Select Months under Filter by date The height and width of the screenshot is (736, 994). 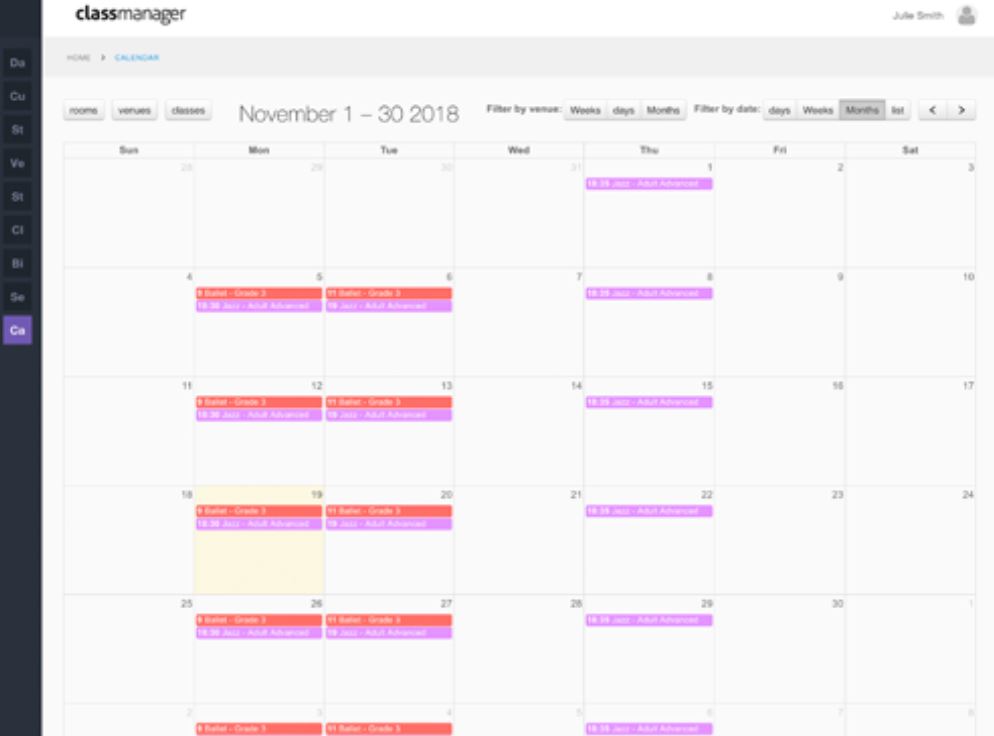(x=861, y=110)
